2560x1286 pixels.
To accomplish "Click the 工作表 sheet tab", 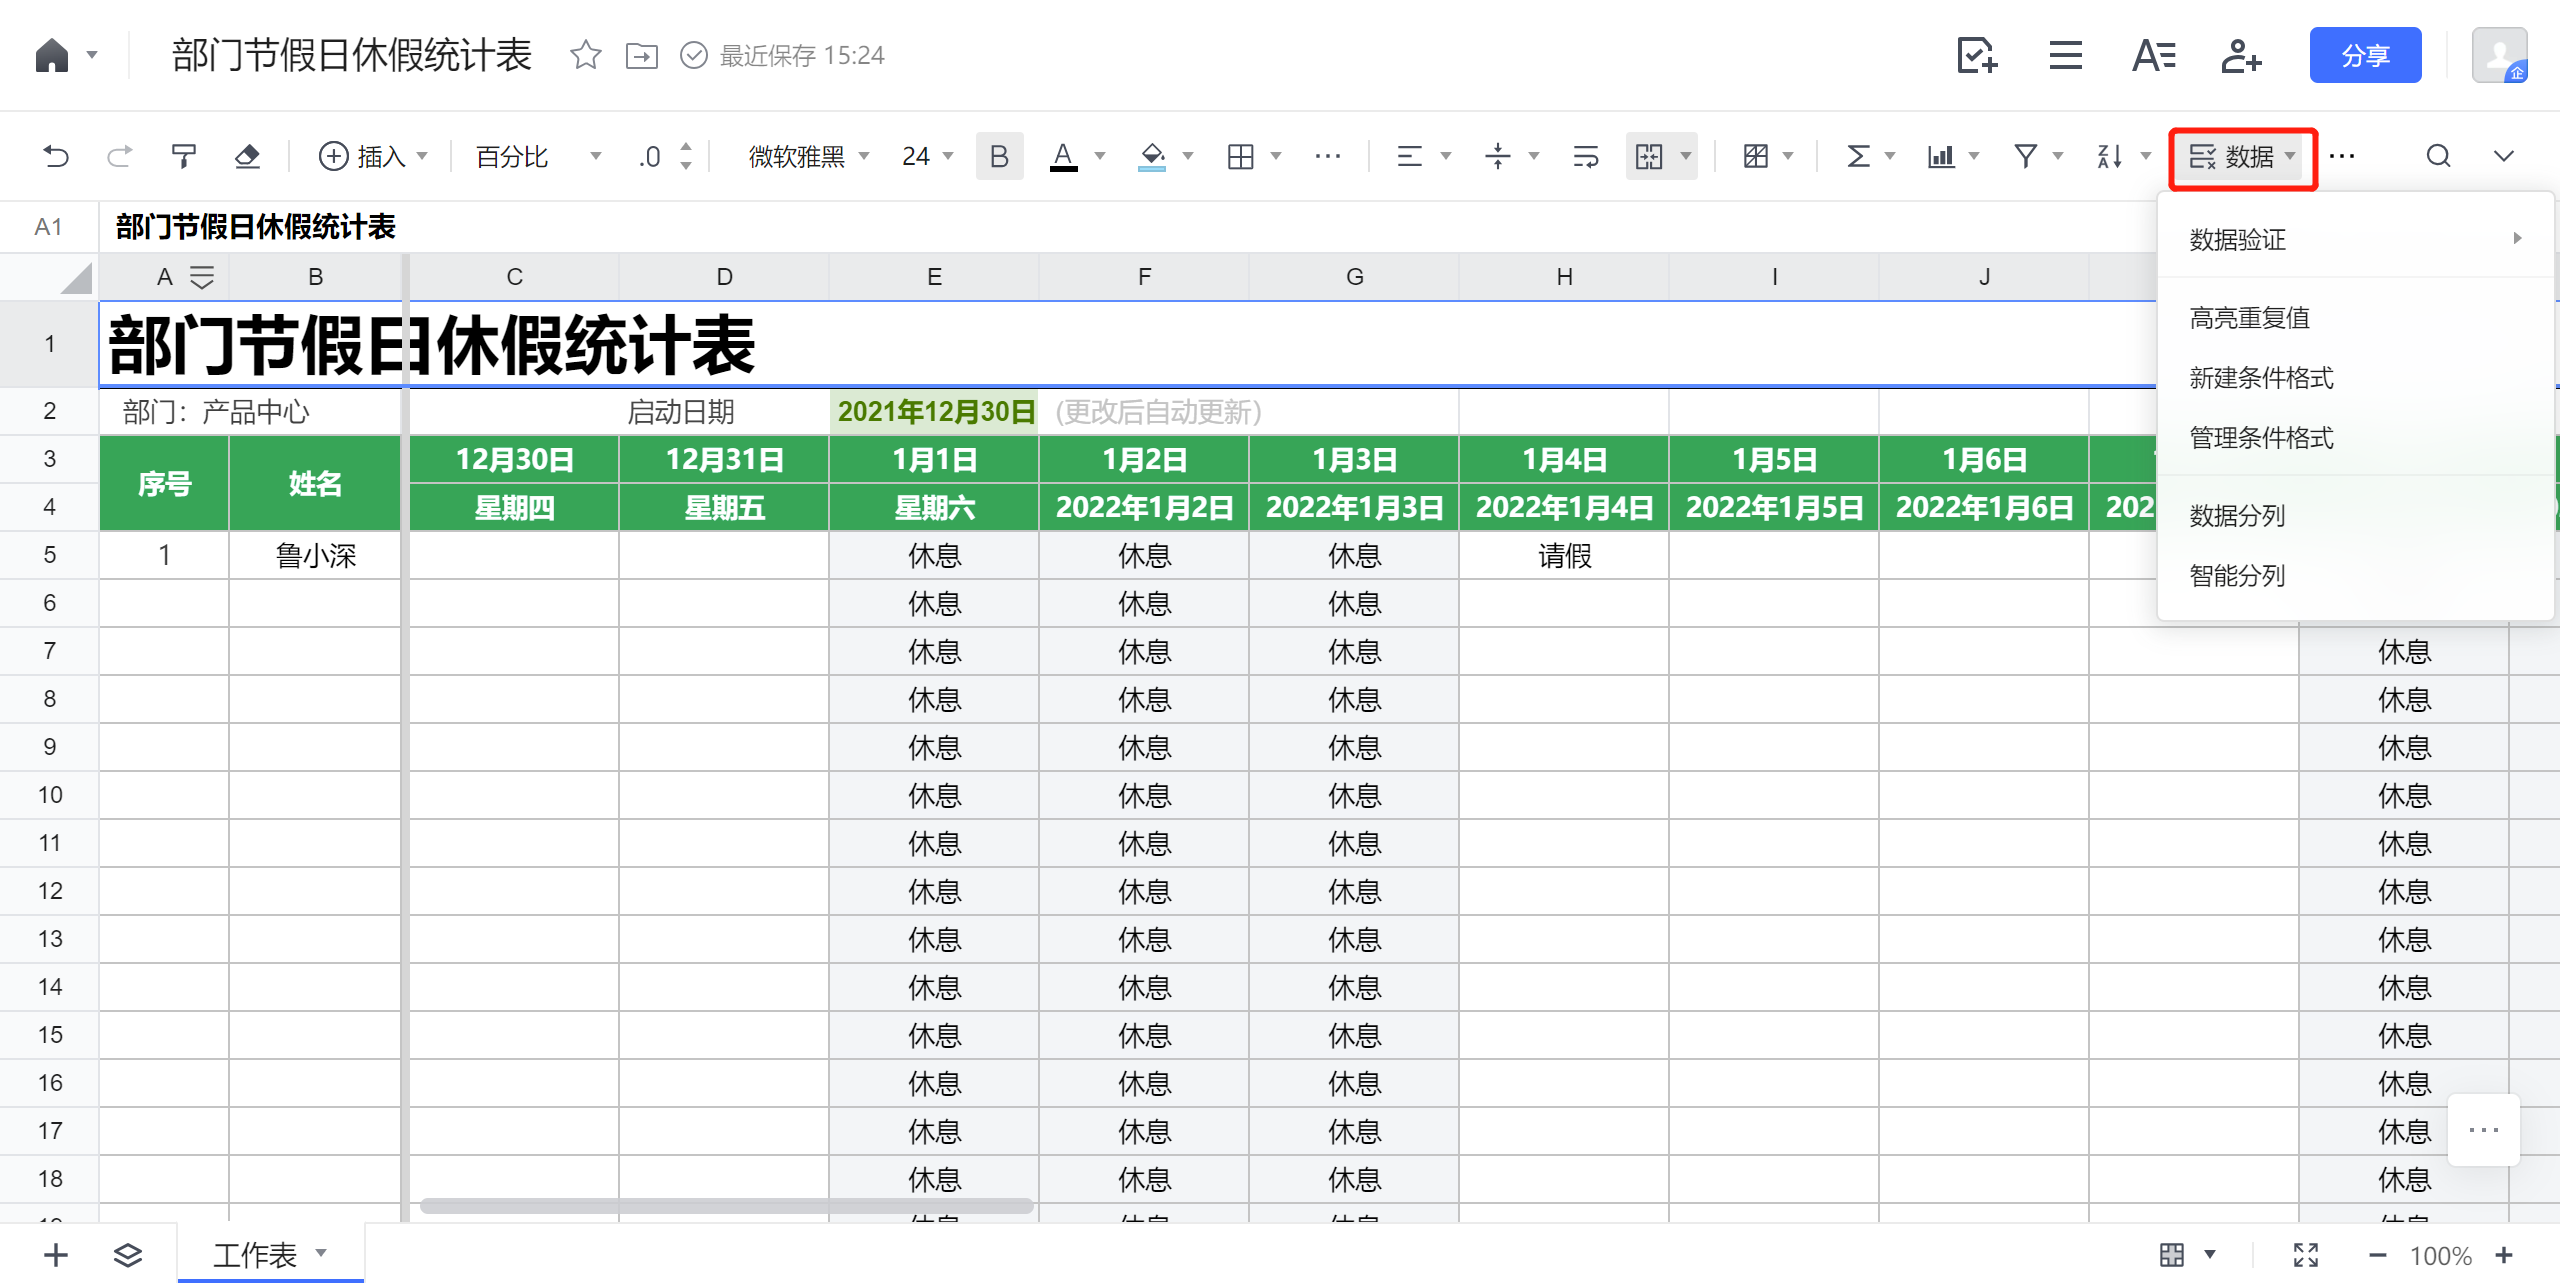I will click(x=255, y=1254).
